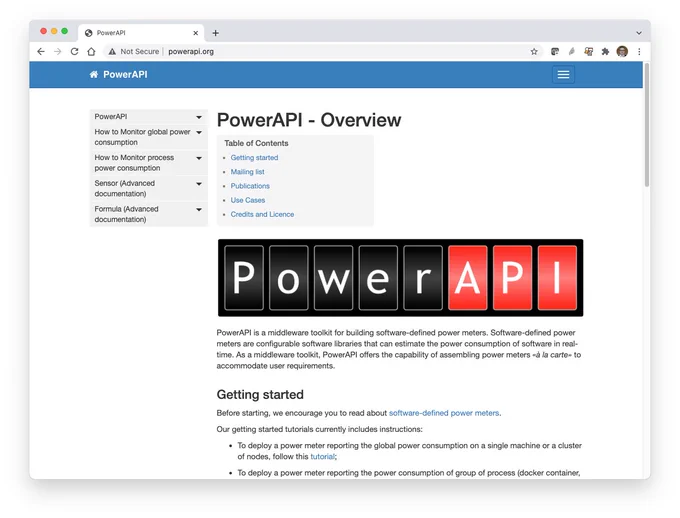Toggle the hamburger navigation menu
This screenshot has width=680, height=518.
click(x=563, y=75)
